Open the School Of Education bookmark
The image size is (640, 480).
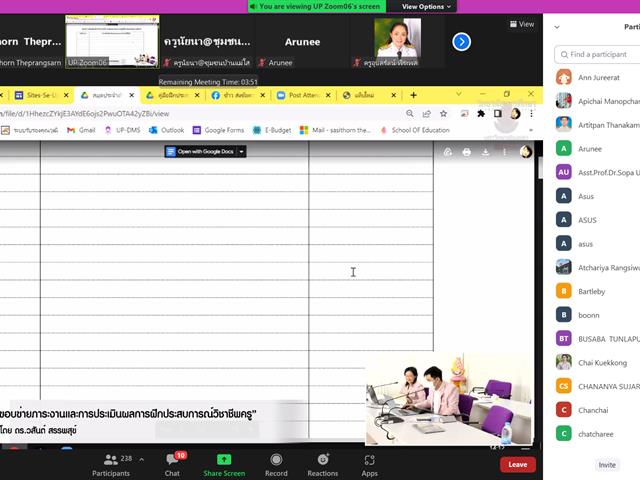[415, 130]
